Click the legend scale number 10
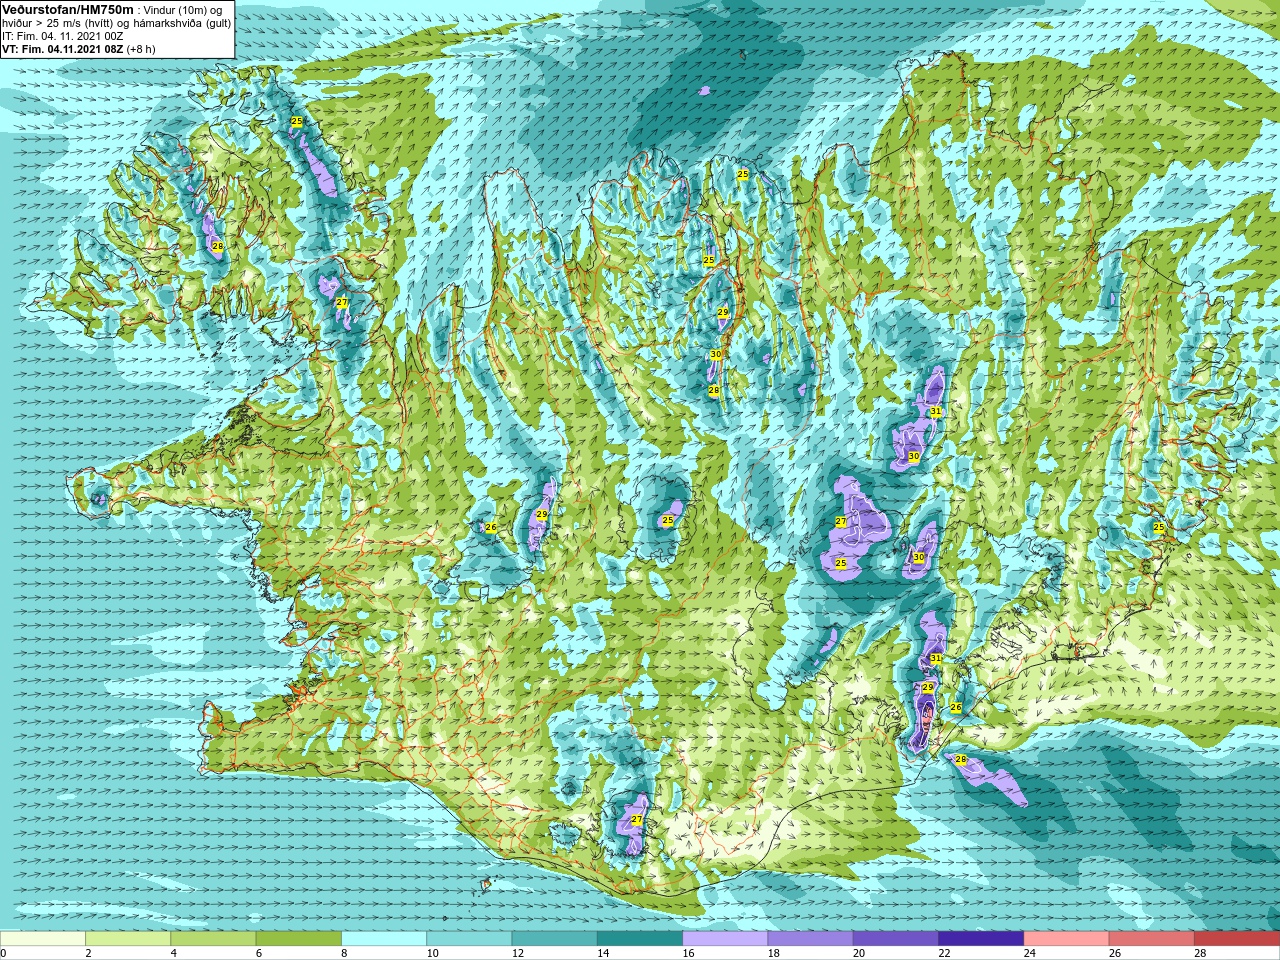The image size is (1280, 960). point(432,953)
